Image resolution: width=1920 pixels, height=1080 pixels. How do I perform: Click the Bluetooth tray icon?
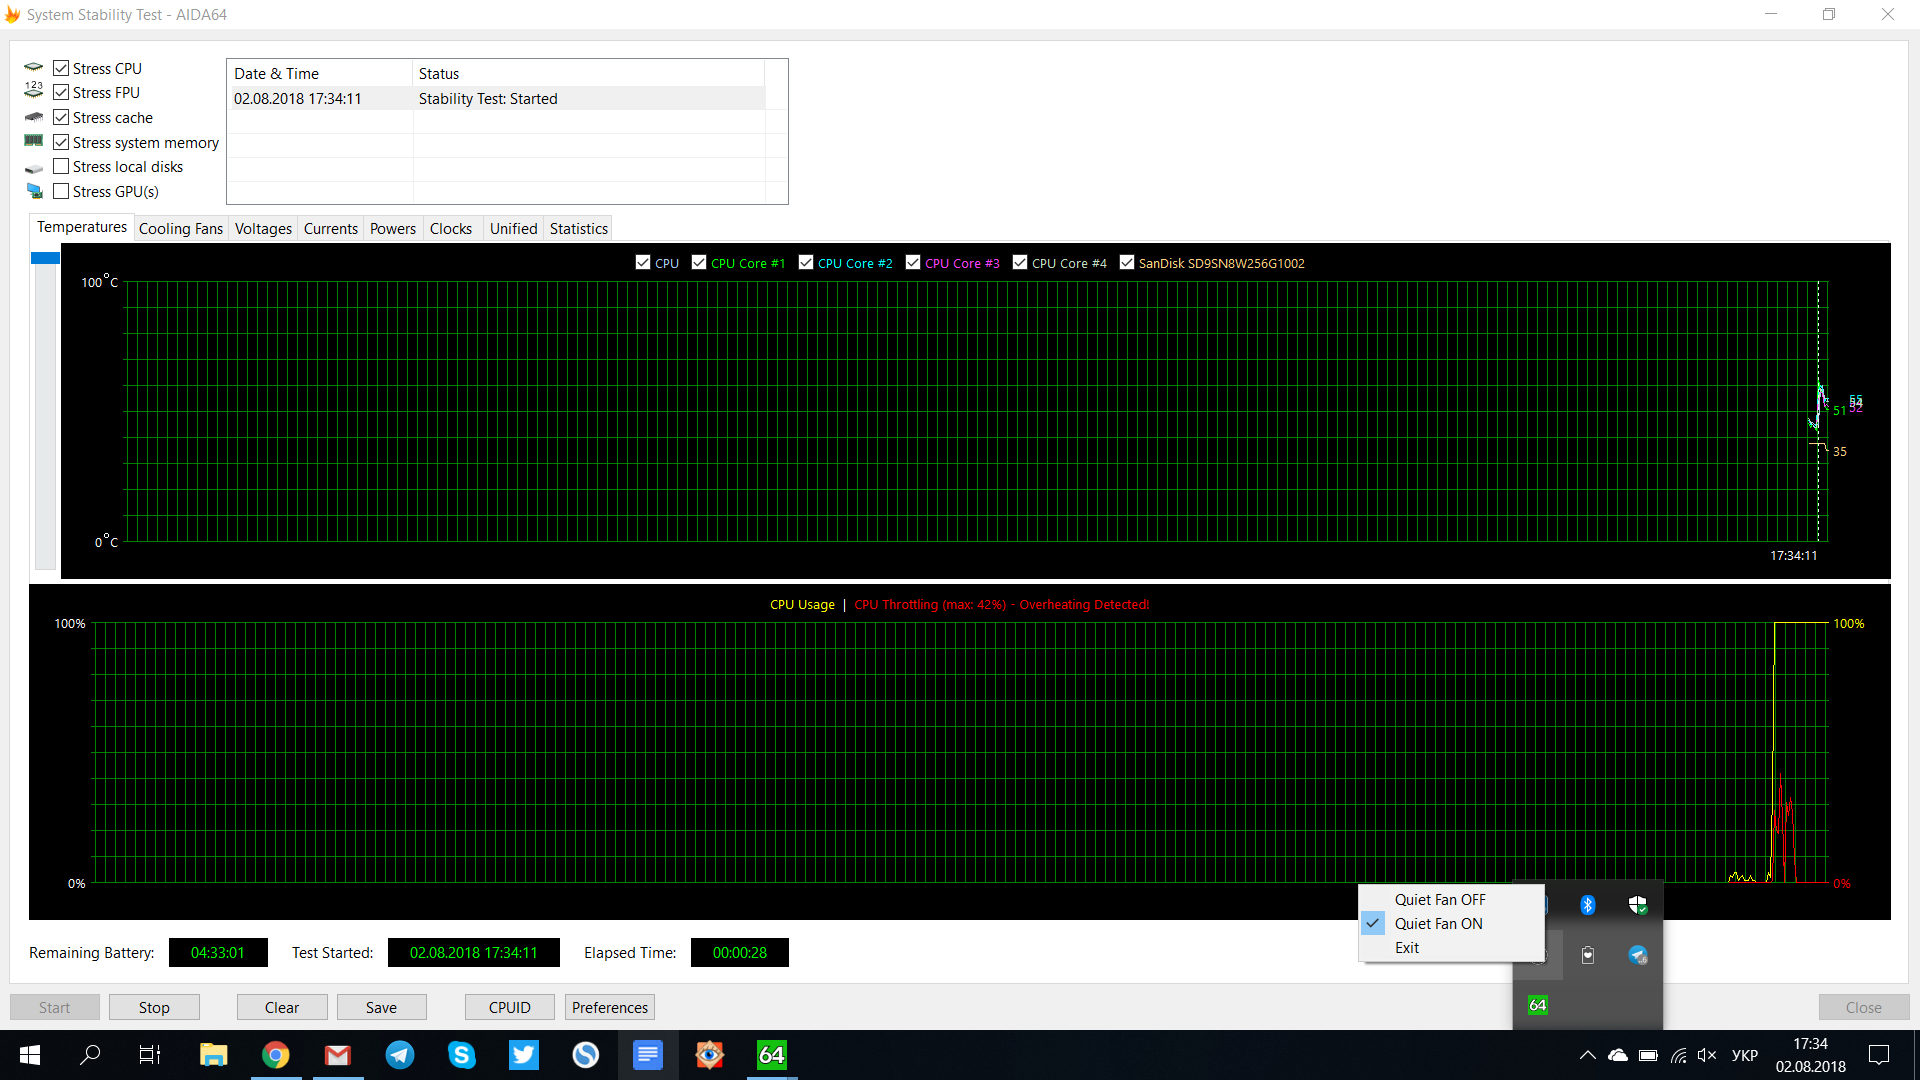[1587, 905]
